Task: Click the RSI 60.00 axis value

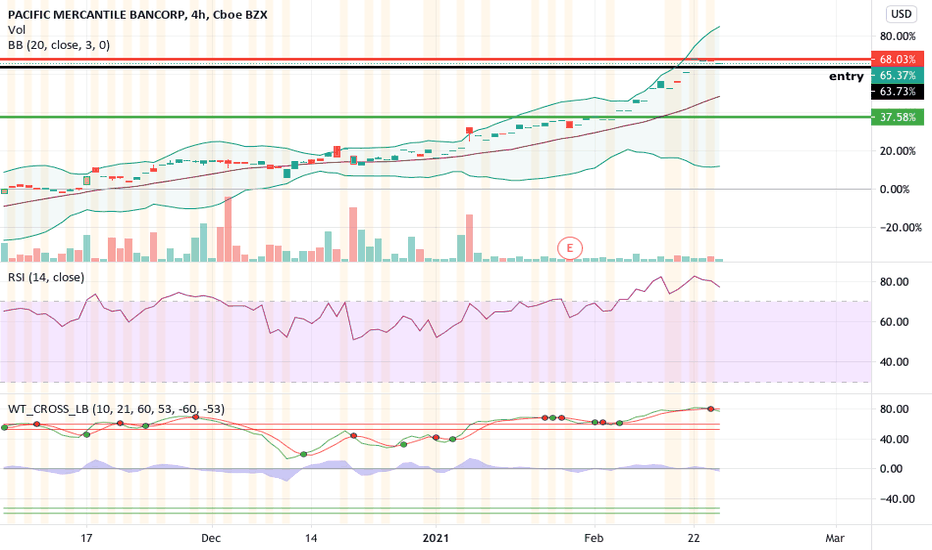Action: 895,322
